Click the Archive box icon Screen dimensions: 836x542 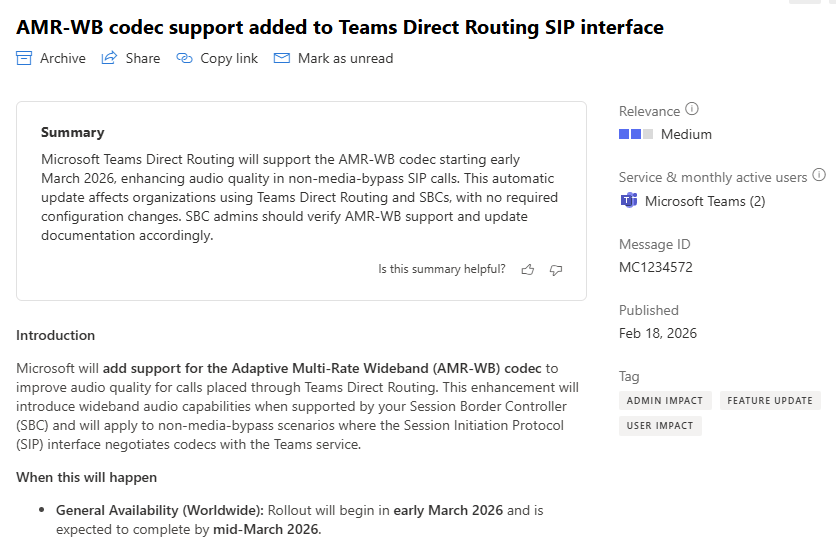click(x=25, y=58)
